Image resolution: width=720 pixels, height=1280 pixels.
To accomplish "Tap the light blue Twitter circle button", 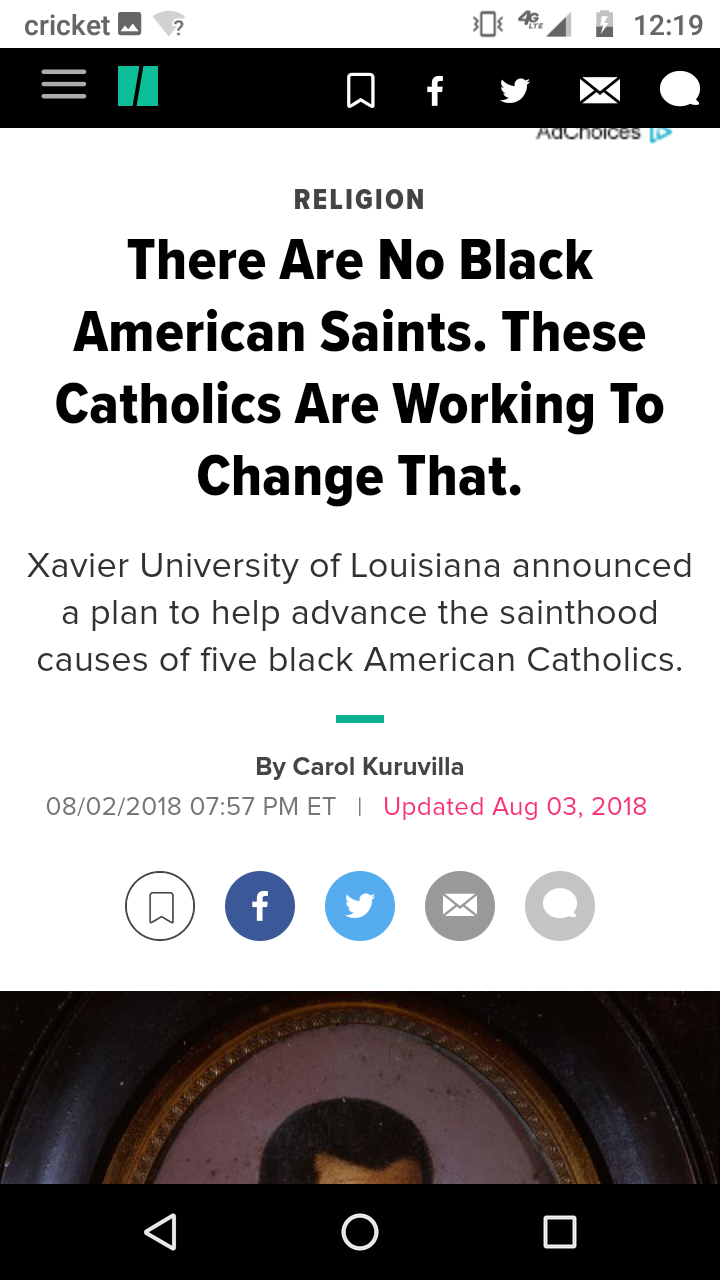I will (360, 906).
